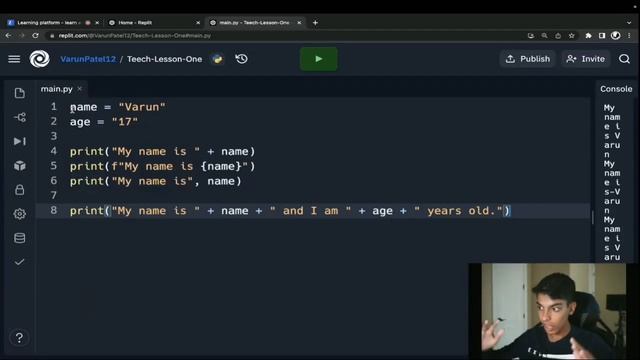
Task: Run the code with green play button
Action: [319, 59]
